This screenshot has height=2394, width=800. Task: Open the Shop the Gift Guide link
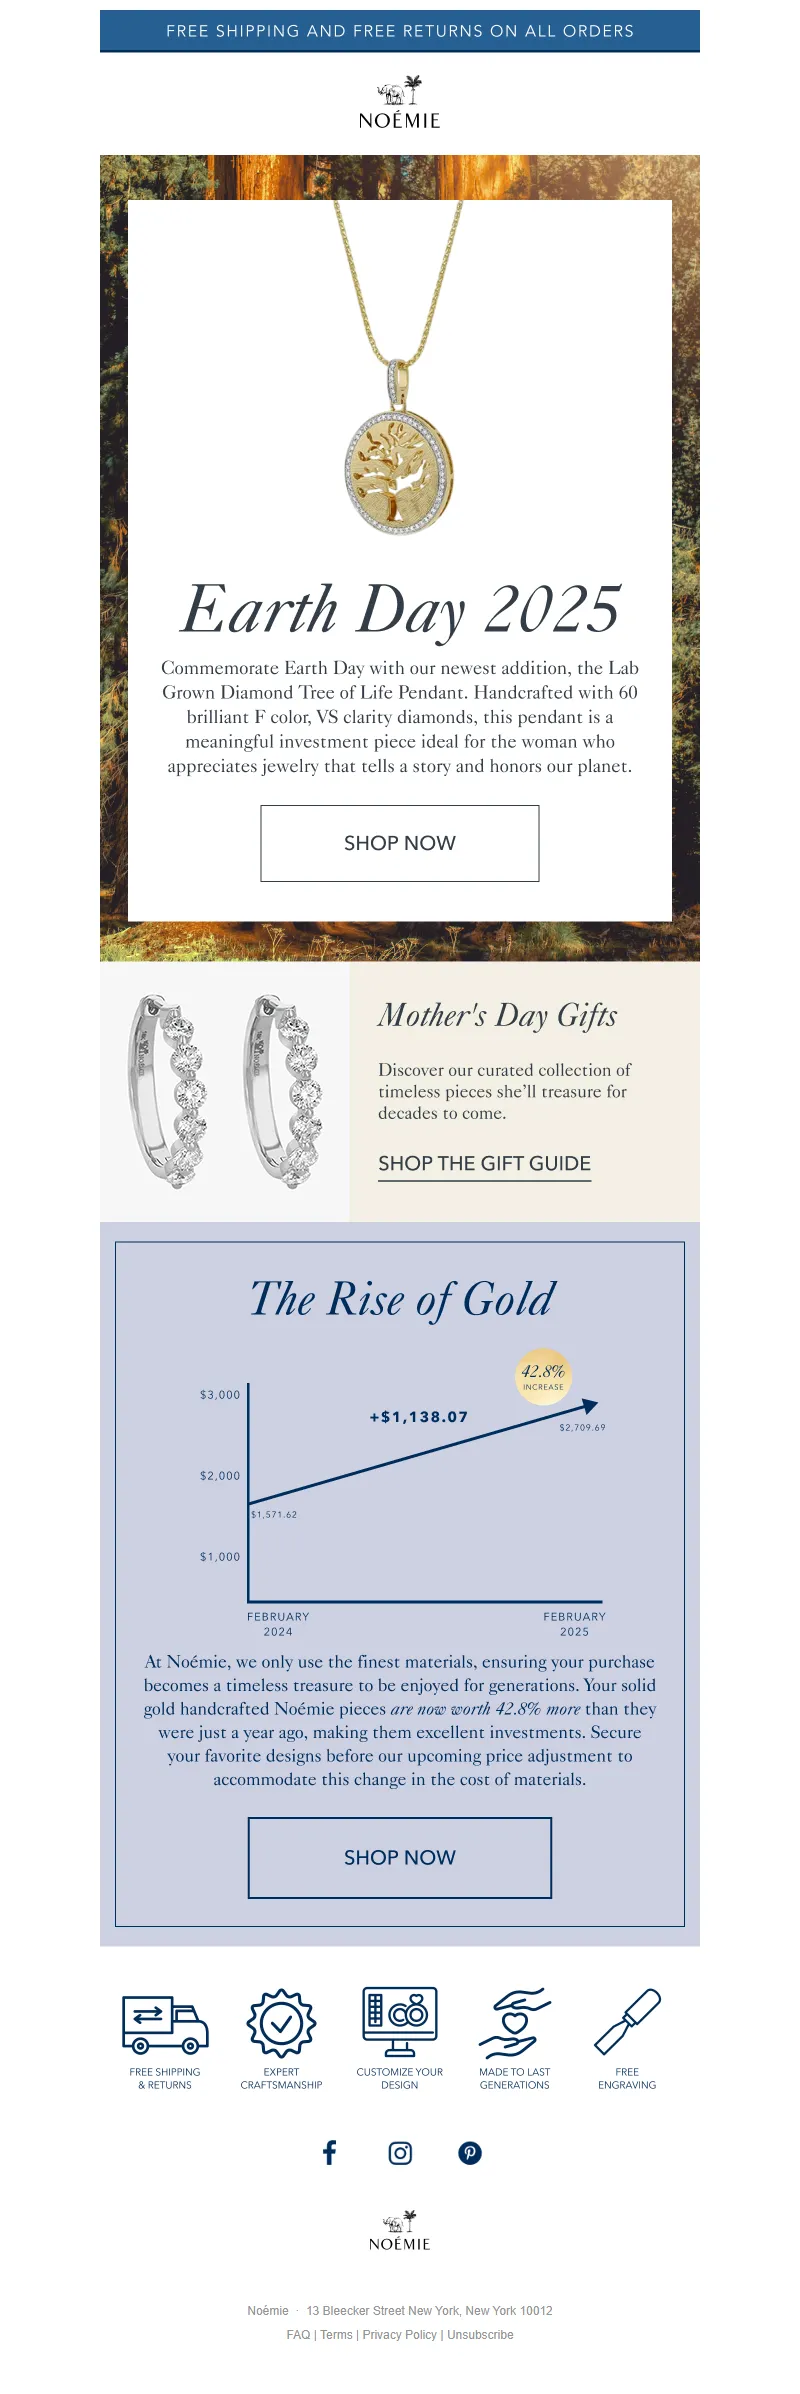coord(484,1164)
